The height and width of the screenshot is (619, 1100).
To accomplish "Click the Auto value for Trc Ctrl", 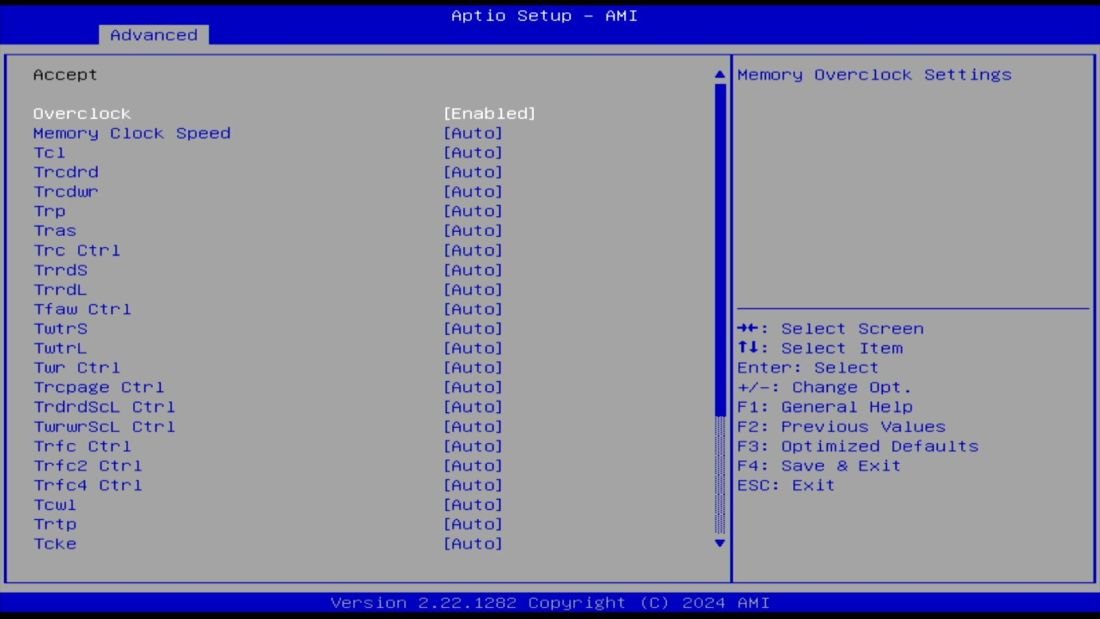I will 473,251.
